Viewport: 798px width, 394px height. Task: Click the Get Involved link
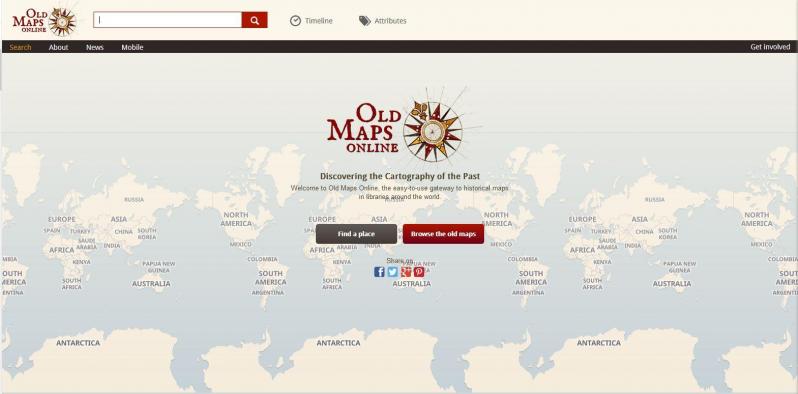pyautogui.click(x=770, y=47)
